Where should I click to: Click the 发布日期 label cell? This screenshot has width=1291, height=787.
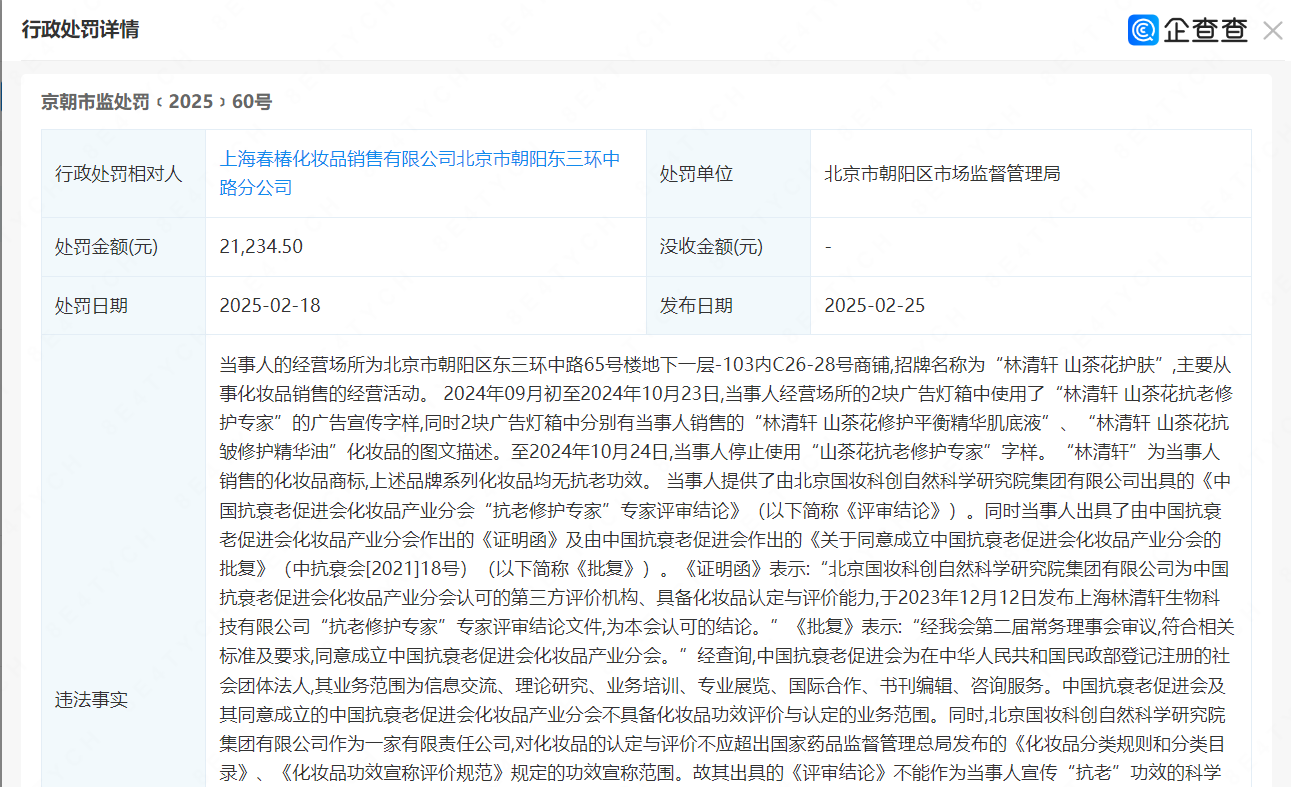(x=696, y=306)
